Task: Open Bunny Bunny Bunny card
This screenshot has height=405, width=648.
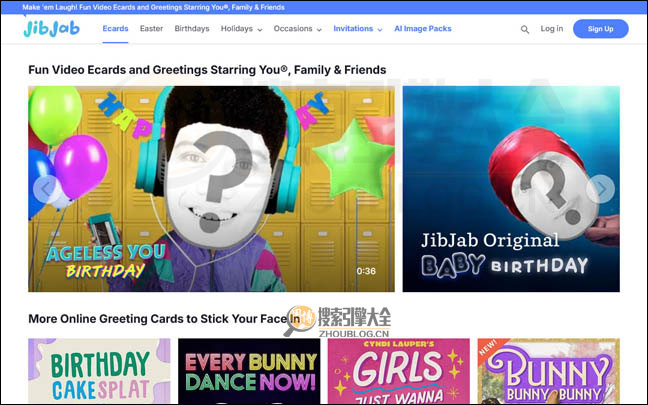Action: [x=549, y=371]
